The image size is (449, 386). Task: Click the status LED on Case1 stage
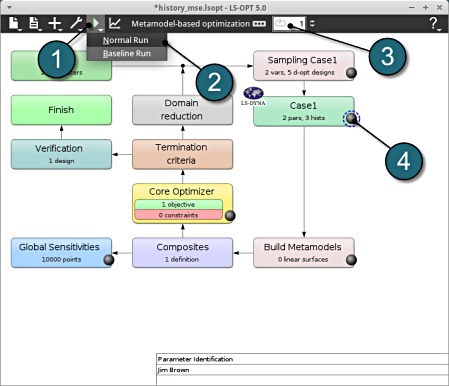[351, 118]
